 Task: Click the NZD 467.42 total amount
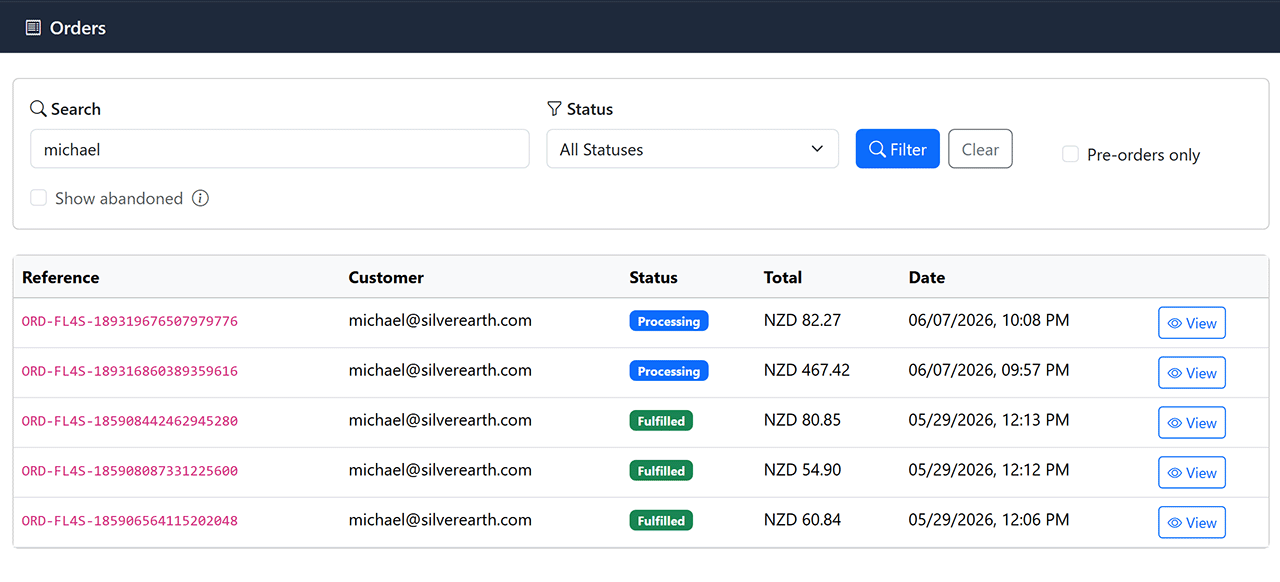coord(807,370)
